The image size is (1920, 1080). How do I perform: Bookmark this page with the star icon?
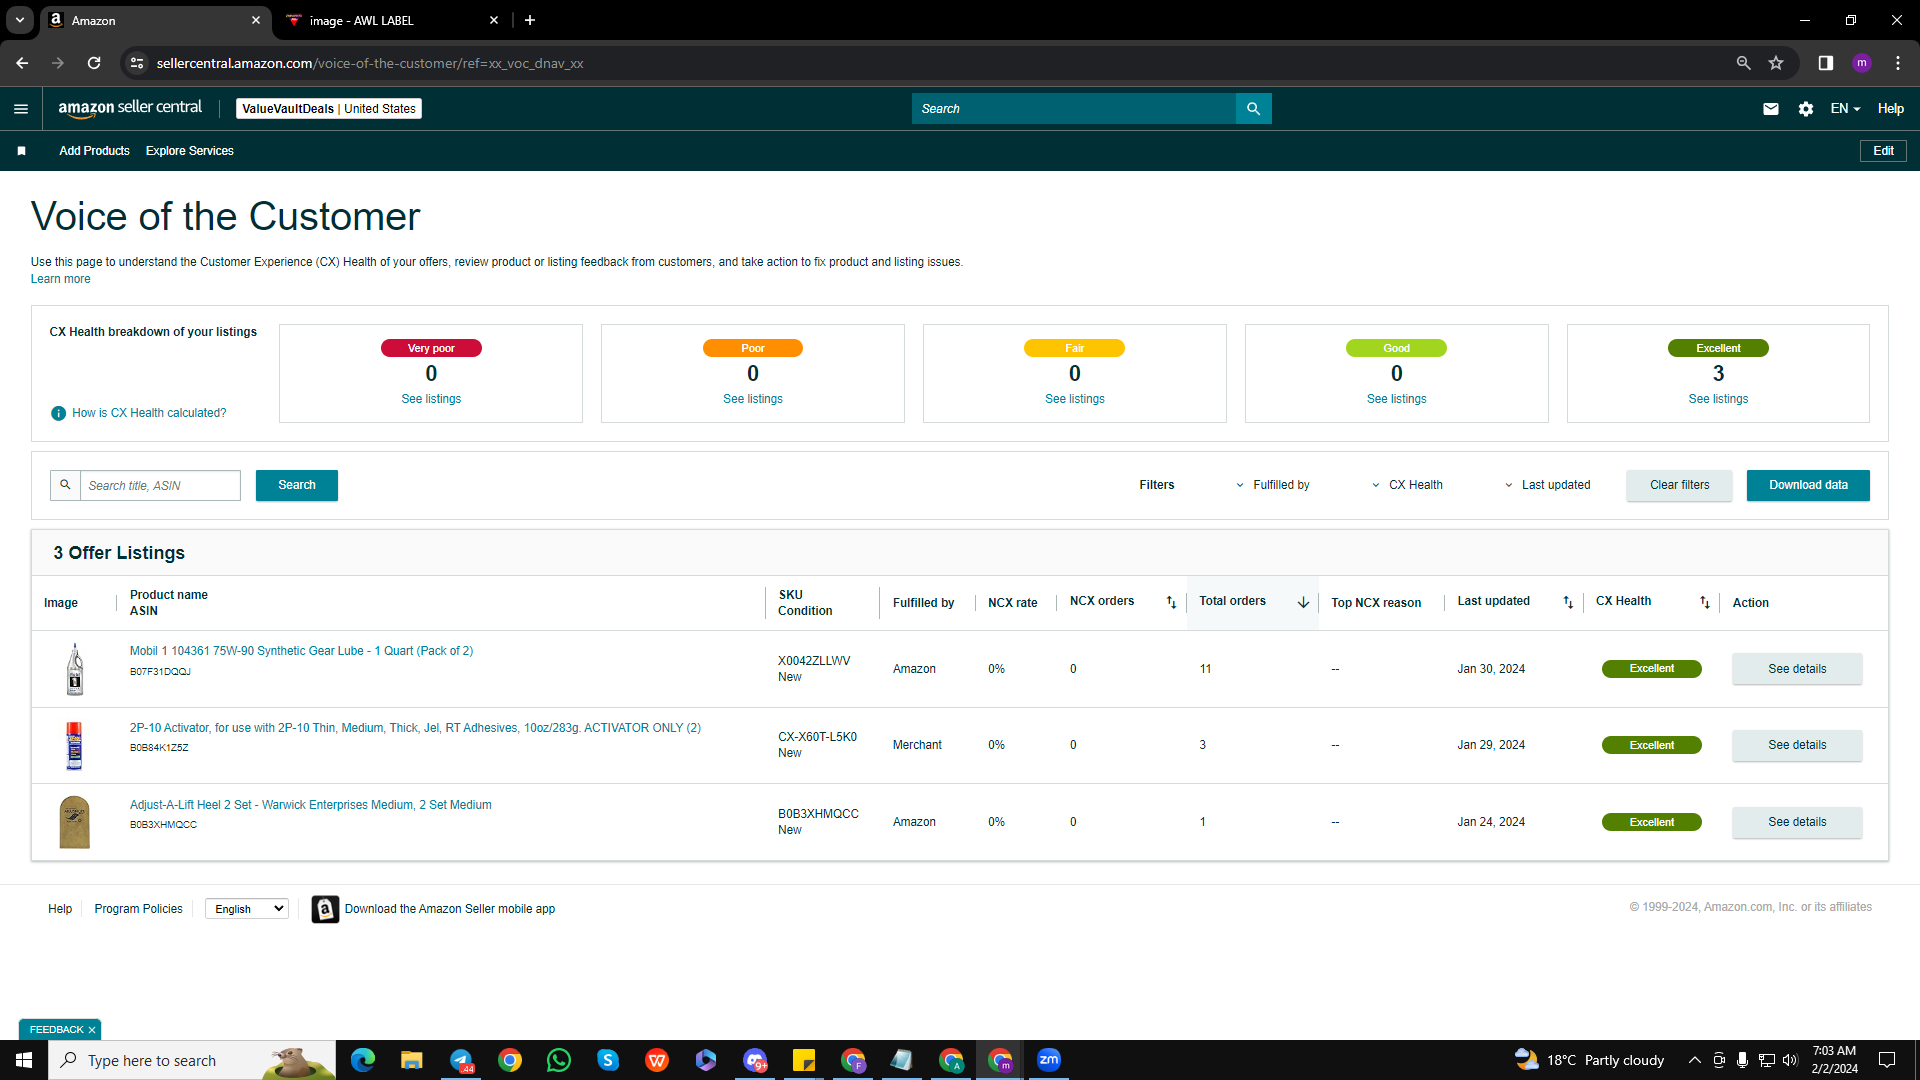tap(1776, 63)
